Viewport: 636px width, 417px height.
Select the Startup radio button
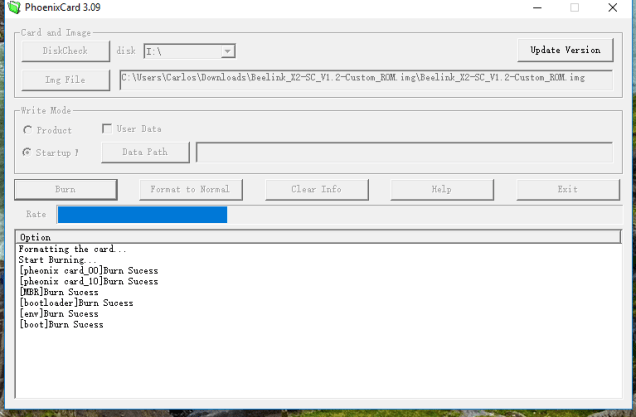pos(28,152)
